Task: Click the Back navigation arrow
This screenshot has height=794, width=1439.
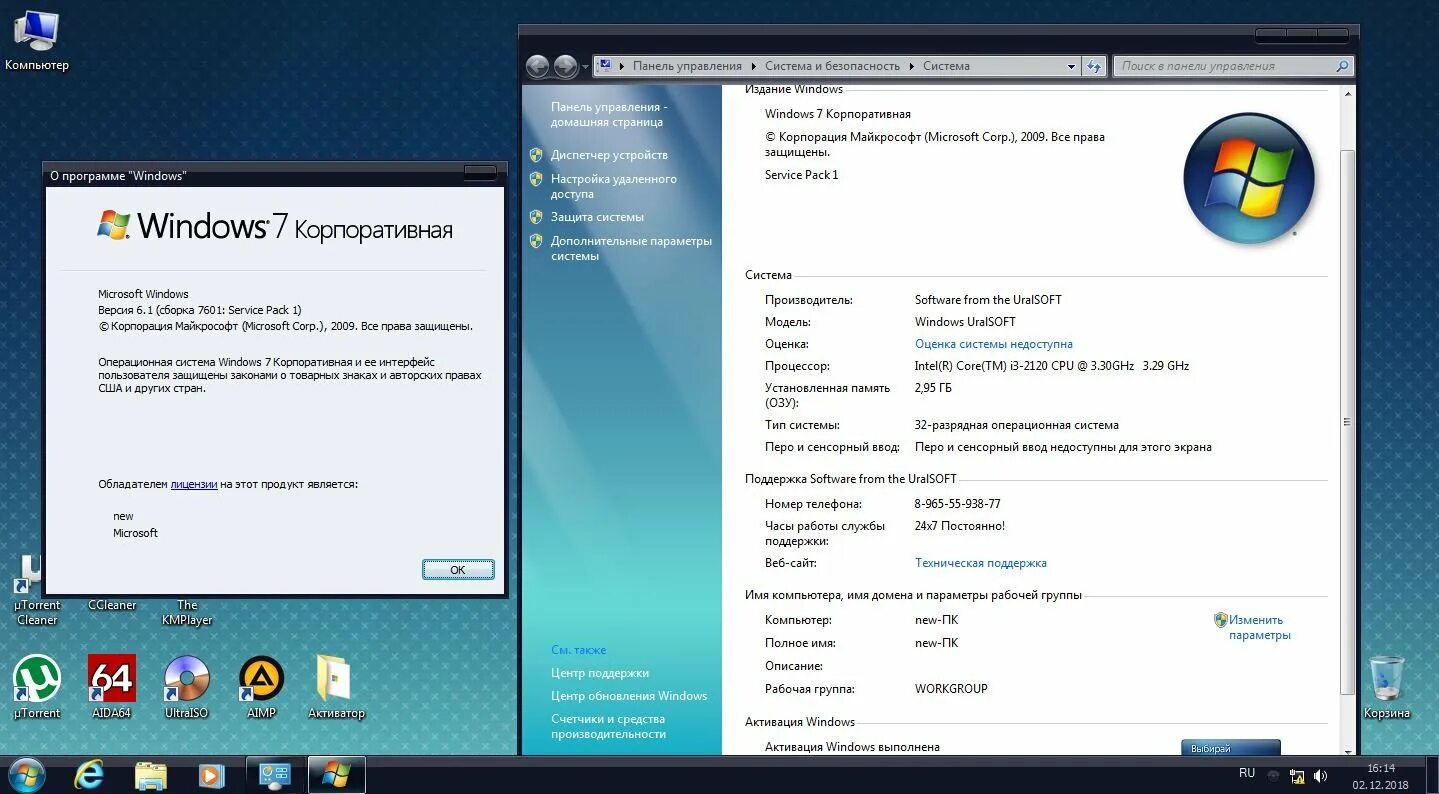Action: click(x=538, y=66)
